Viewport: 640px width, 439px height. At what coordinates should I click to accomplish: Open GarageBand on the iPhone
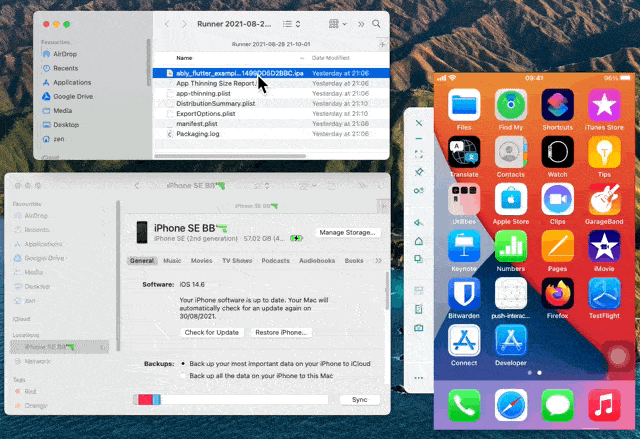[604, 199]
